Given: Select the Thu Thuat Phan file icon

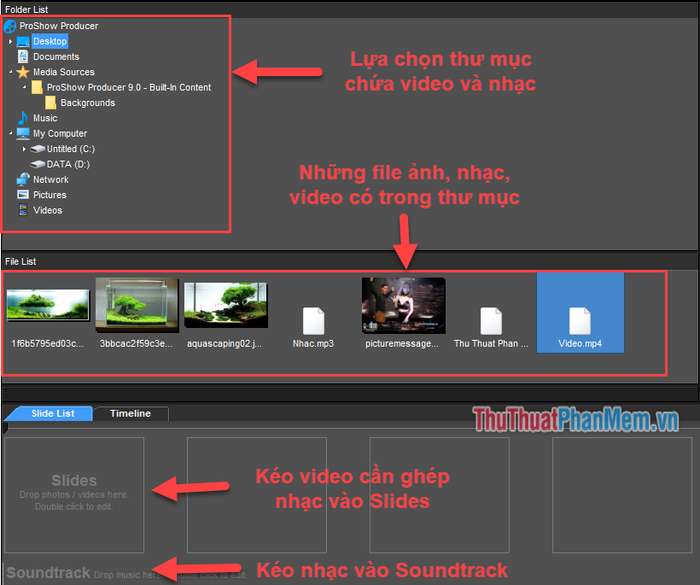Looking at the screenshot, I should (491, 321).
